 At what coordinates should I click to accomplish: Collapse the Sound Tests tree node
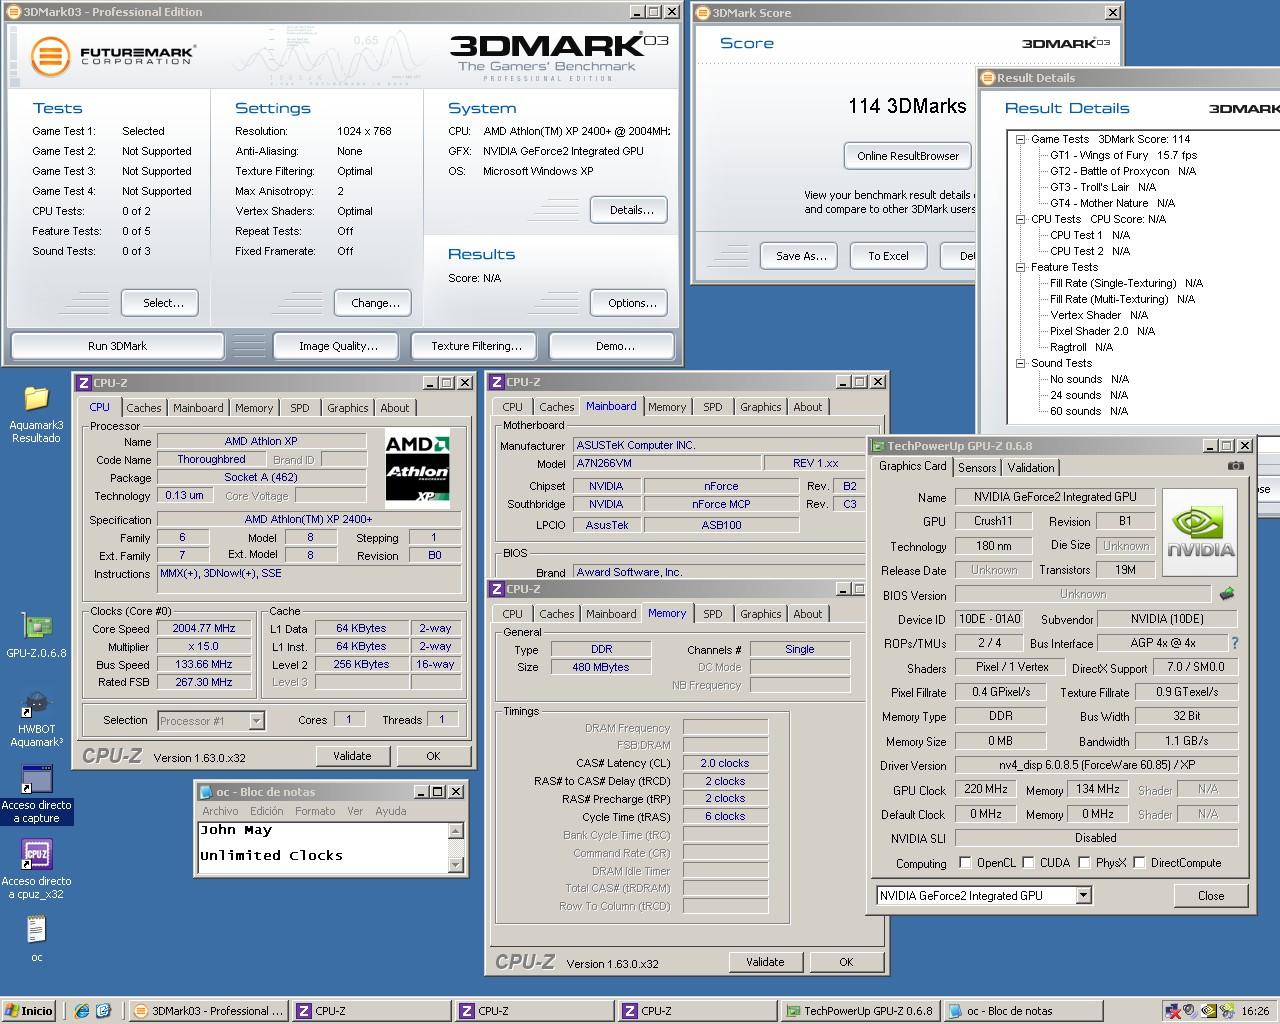click(x=1021, y=363)
